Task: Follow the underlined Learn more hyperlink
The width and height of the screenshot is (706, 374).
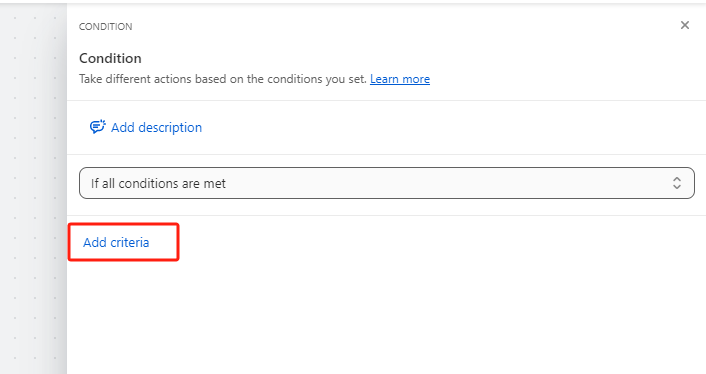Action: click(400, 79)
